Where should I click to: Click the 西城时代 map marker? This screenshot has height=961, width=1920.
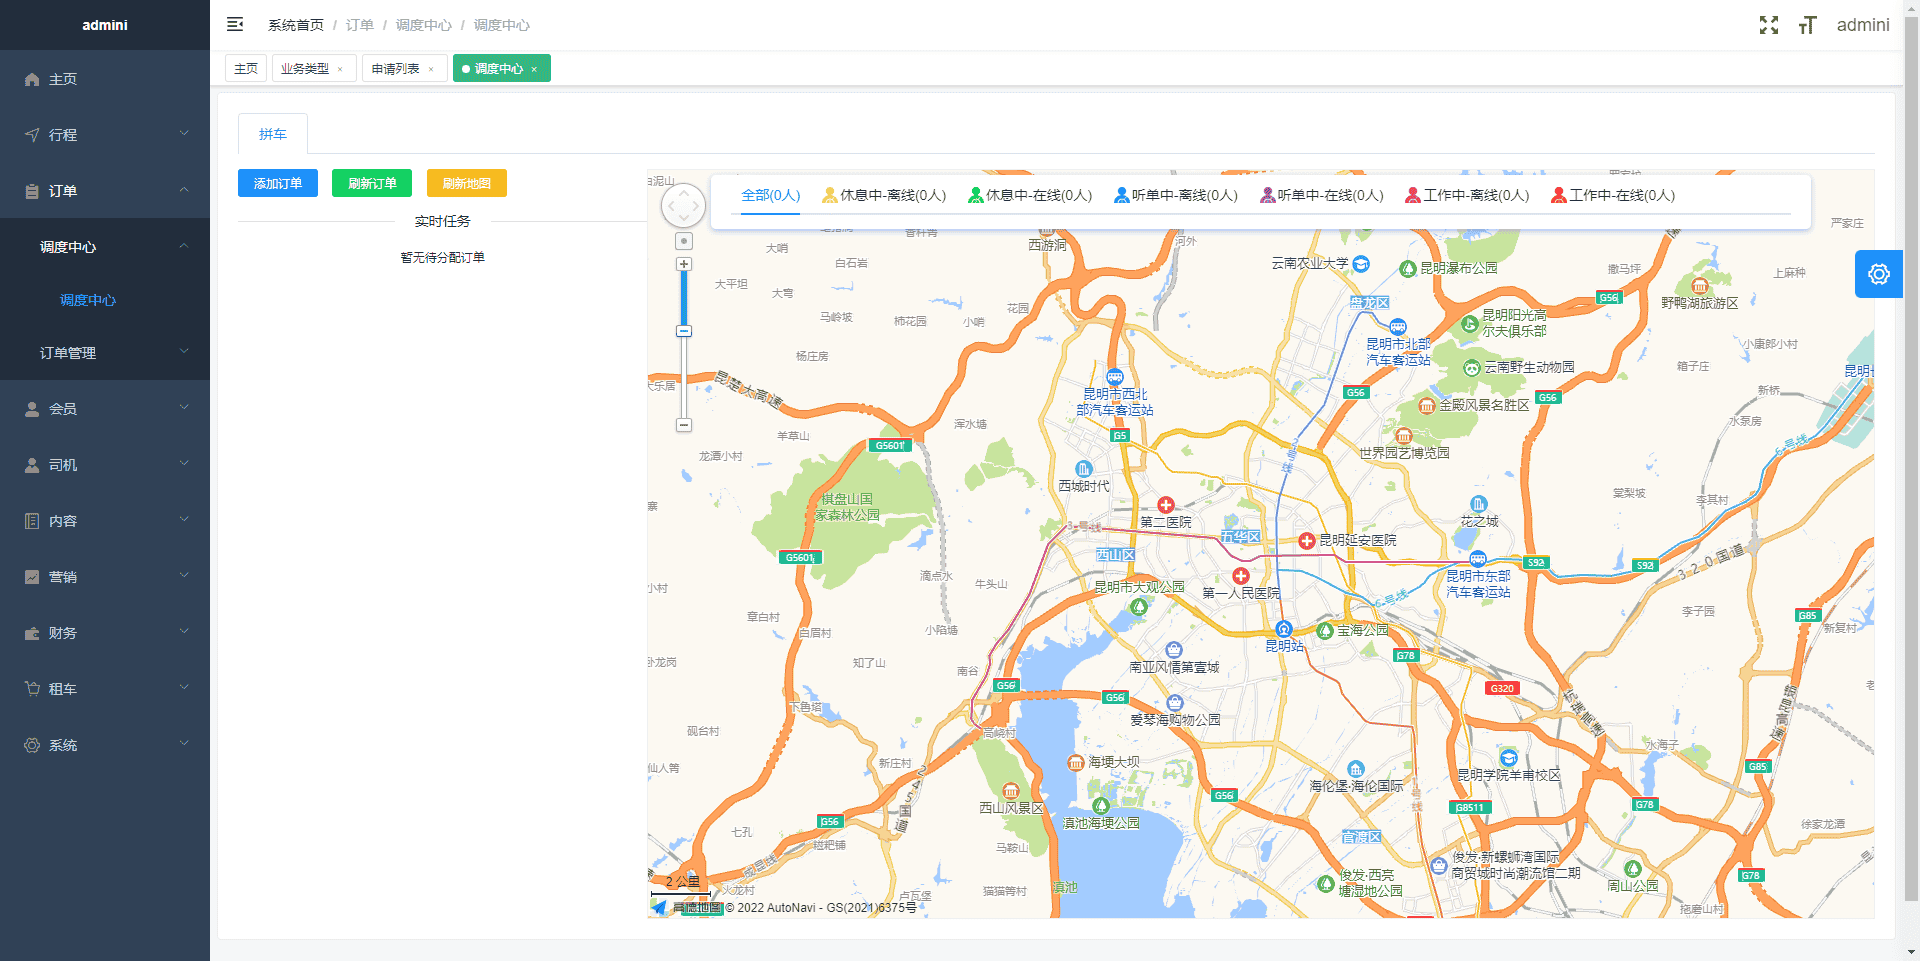click(x=1084, y=469)
